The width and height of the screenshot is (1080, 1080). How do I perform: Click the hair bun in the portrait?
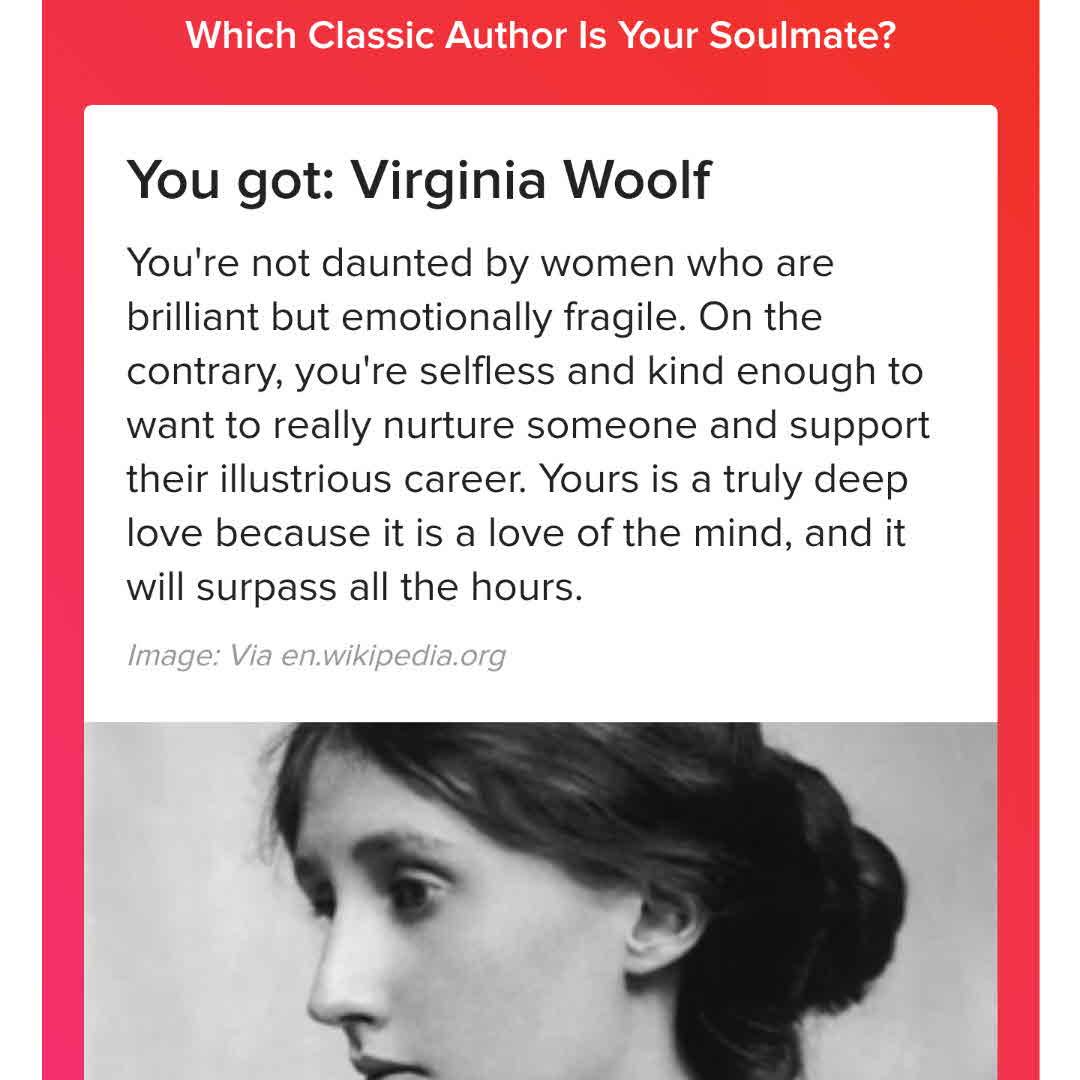point(850,900)
